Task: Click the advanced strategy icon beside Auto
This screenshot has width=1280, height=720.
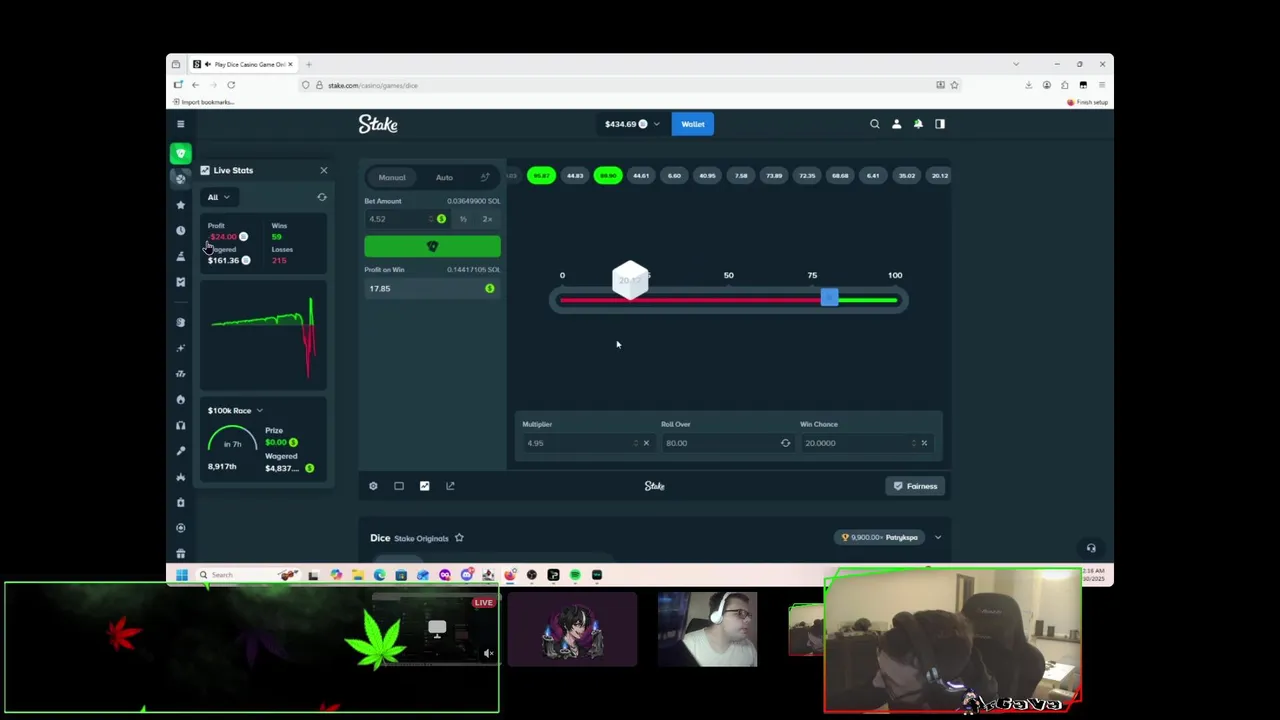Action: tap(485, 177)
